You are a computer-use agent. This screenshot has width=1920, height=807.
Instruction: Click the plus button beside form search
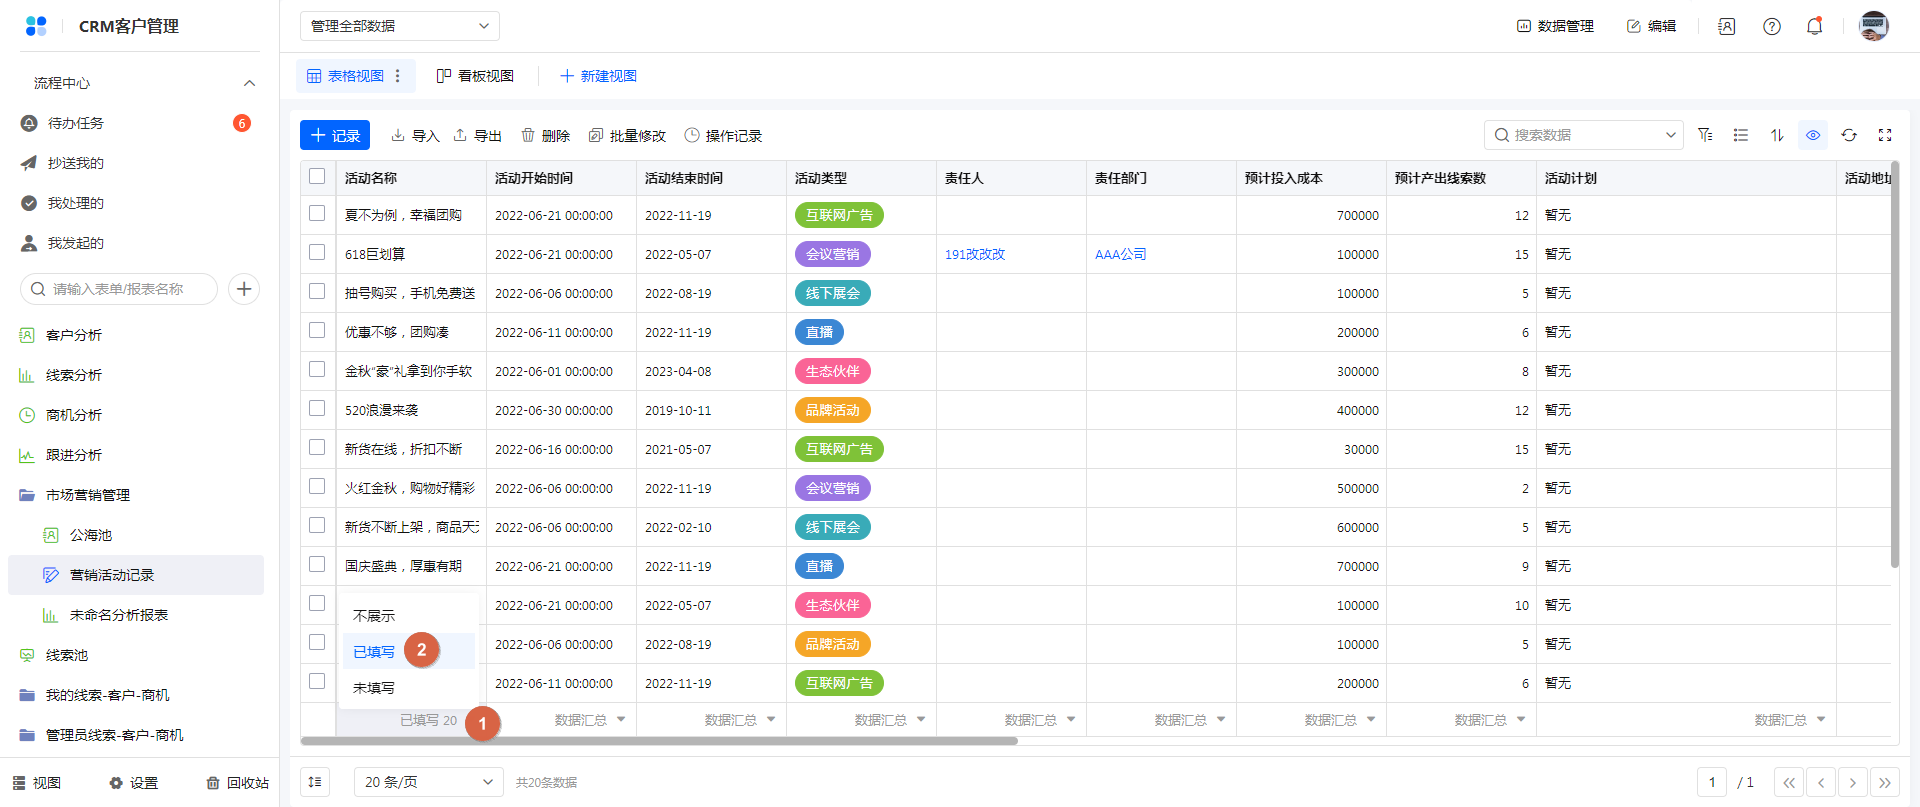[x=244, y=289]
